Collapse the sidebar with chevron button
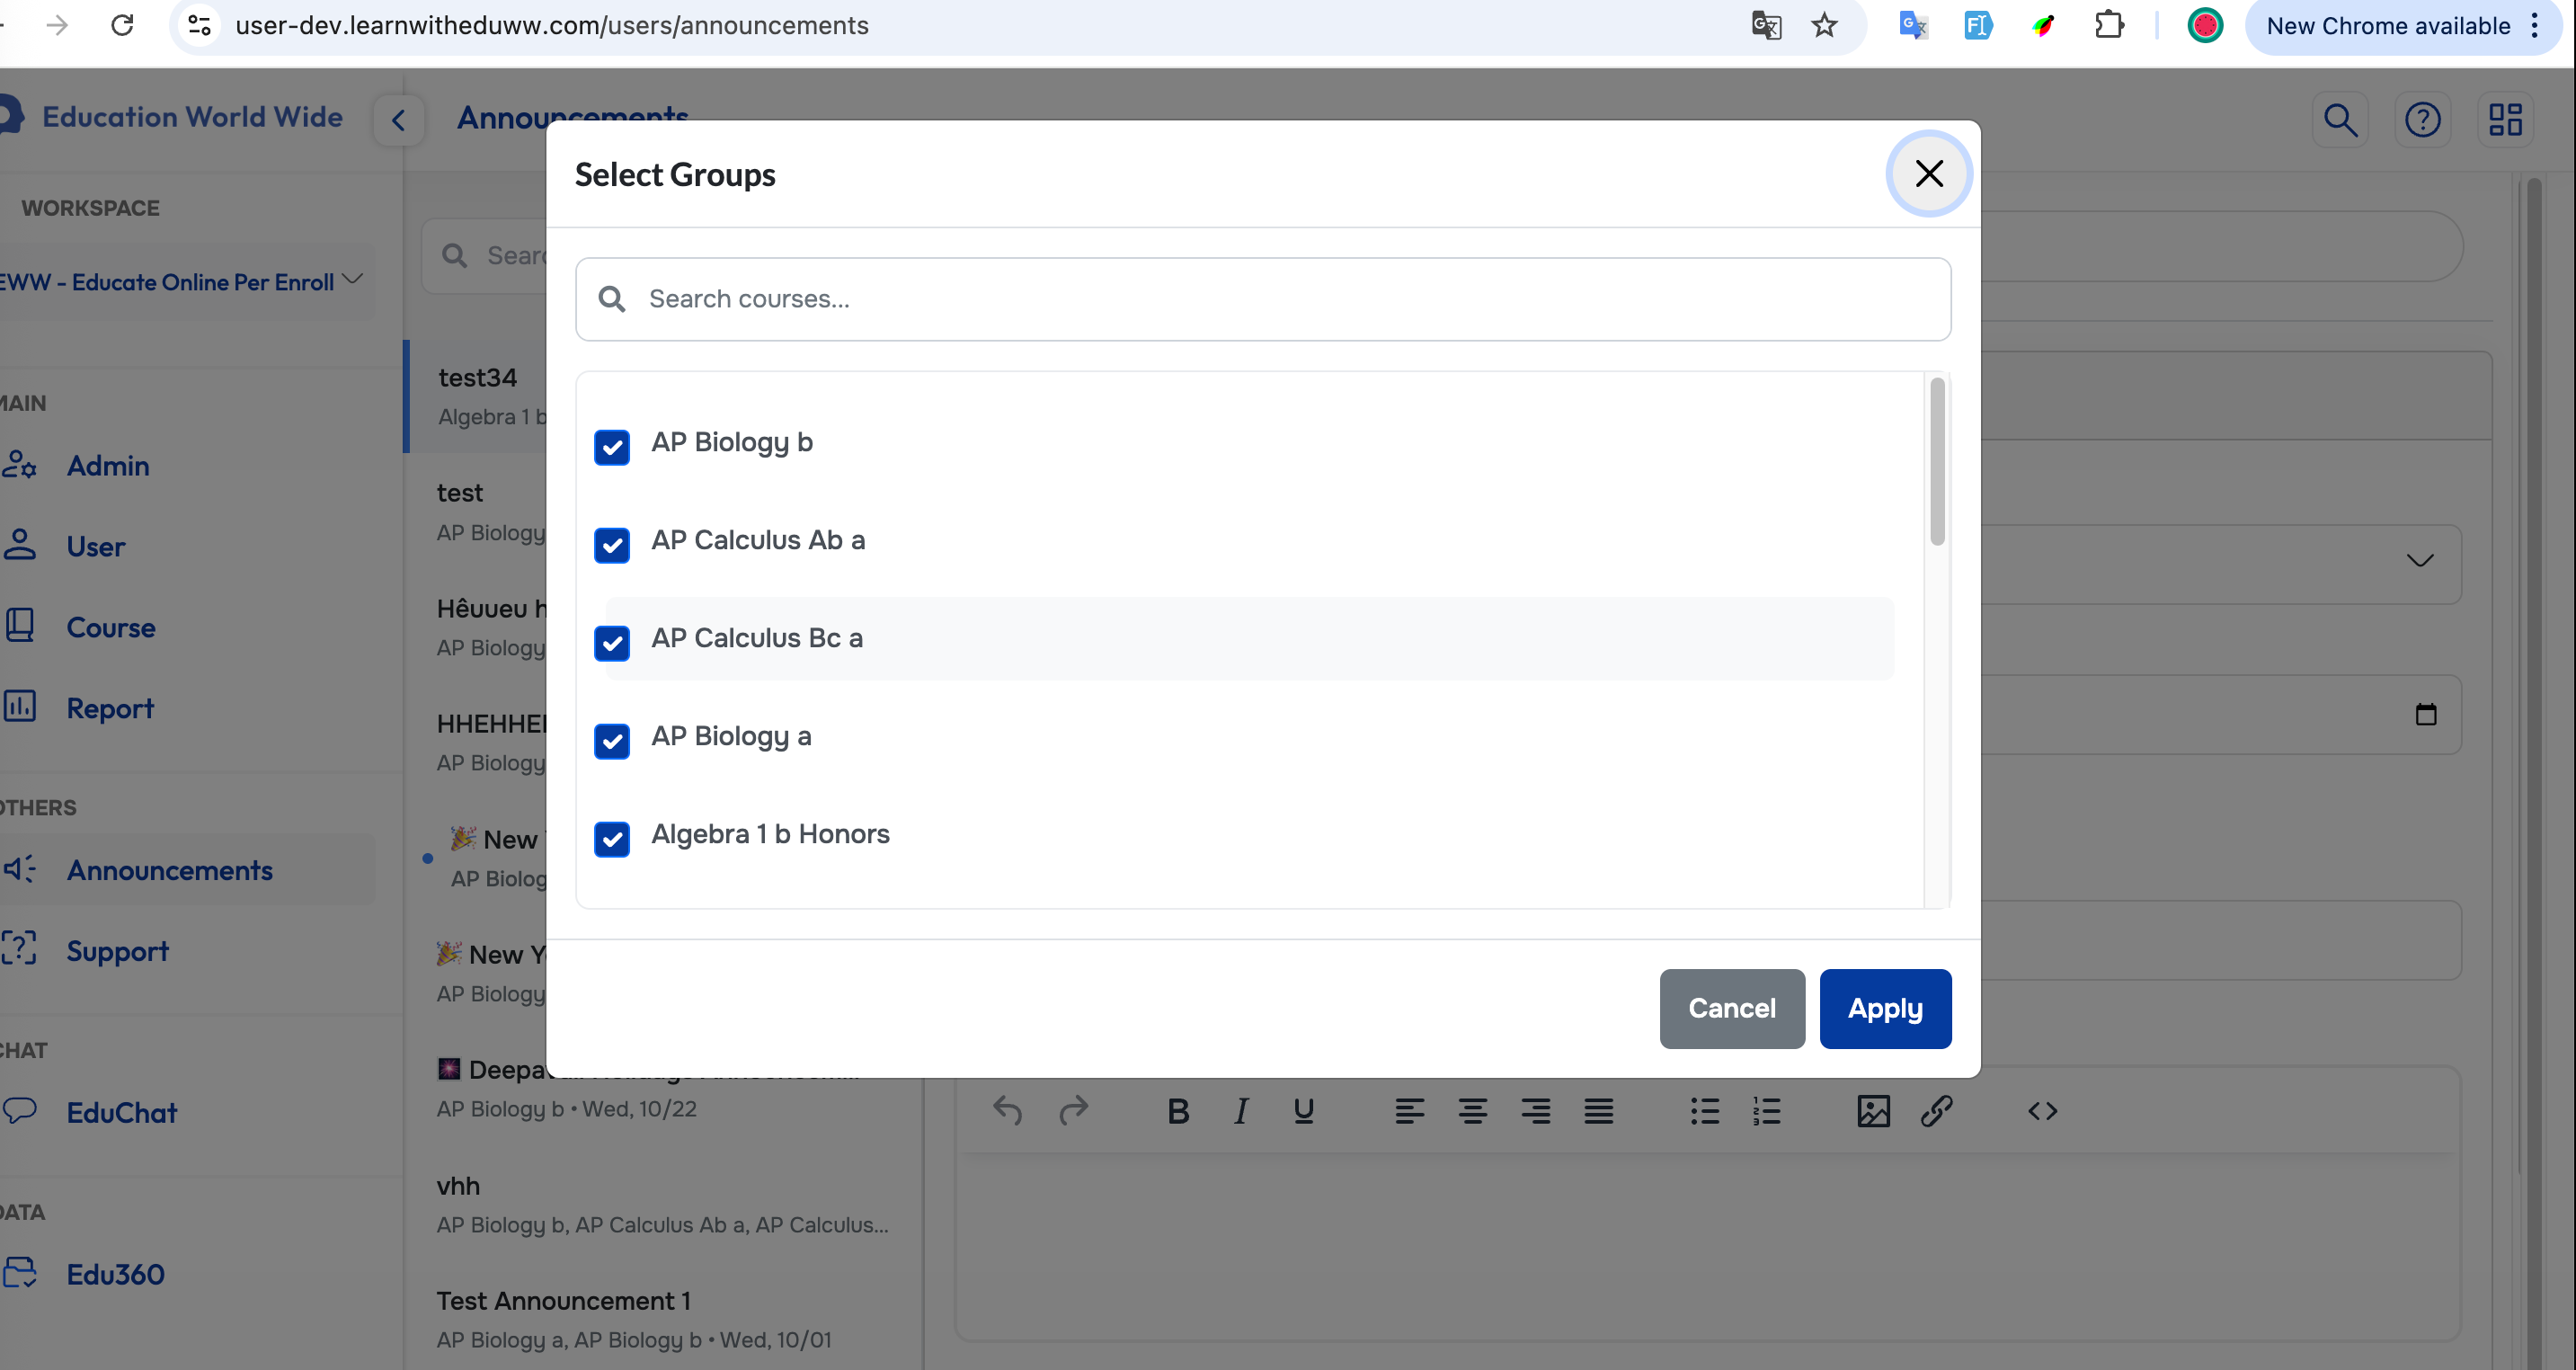 point(399,121)
